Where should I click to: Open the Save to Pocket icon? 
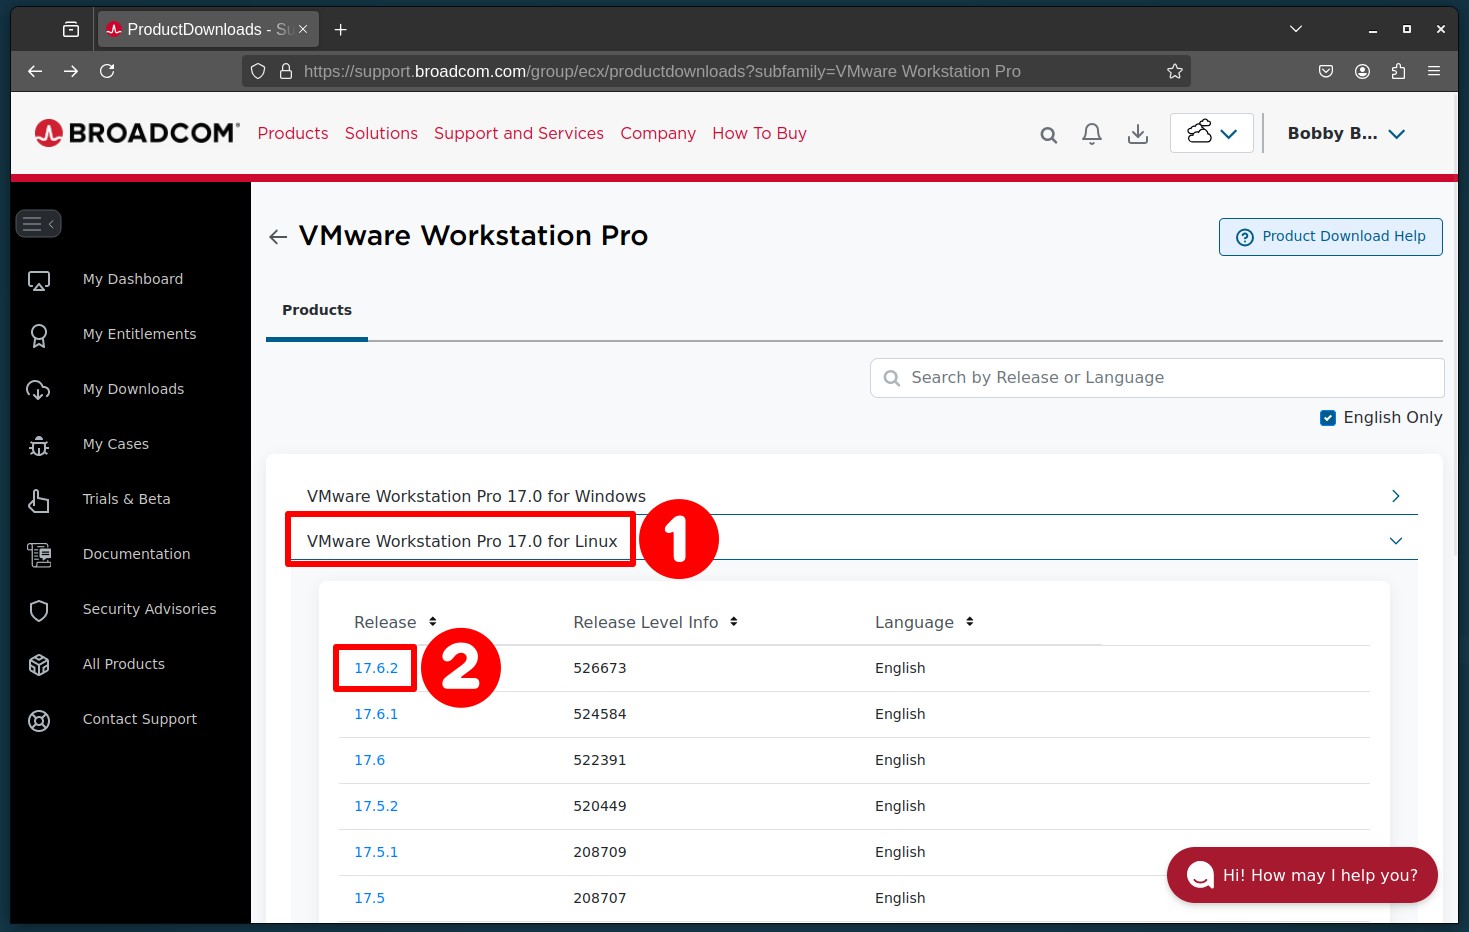[x=1326, y=71]
